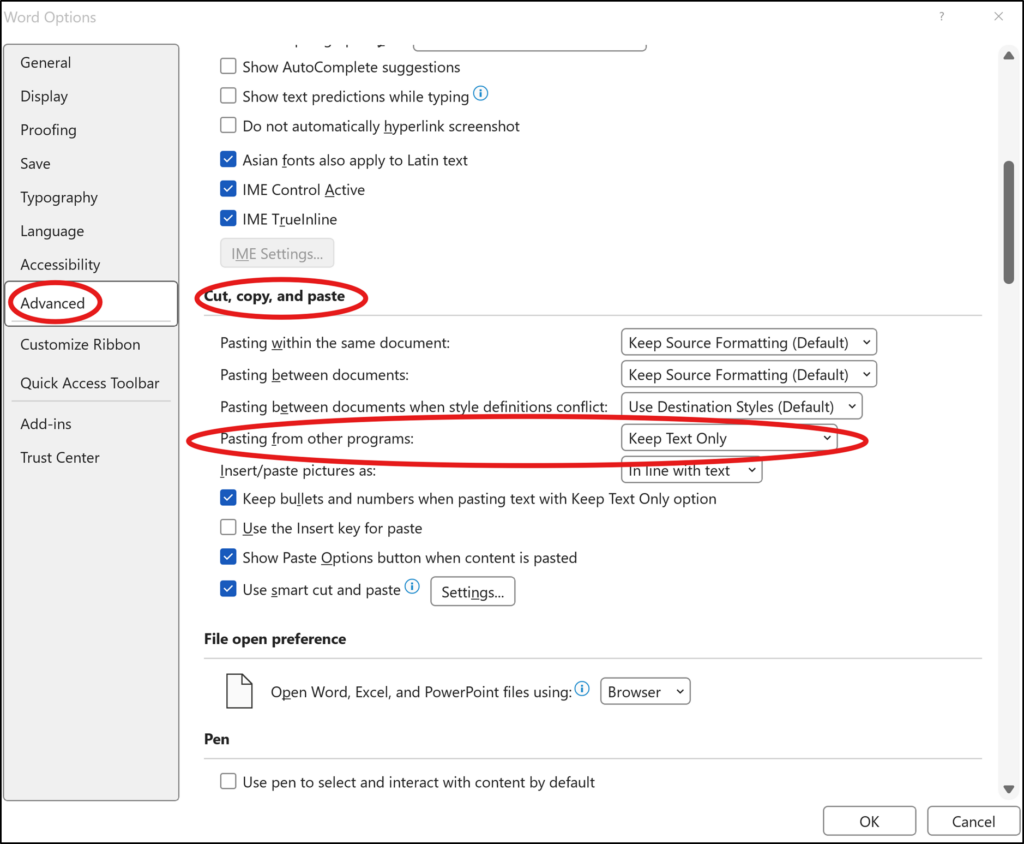Click the info icon near Open files using setting

[582, 688]
